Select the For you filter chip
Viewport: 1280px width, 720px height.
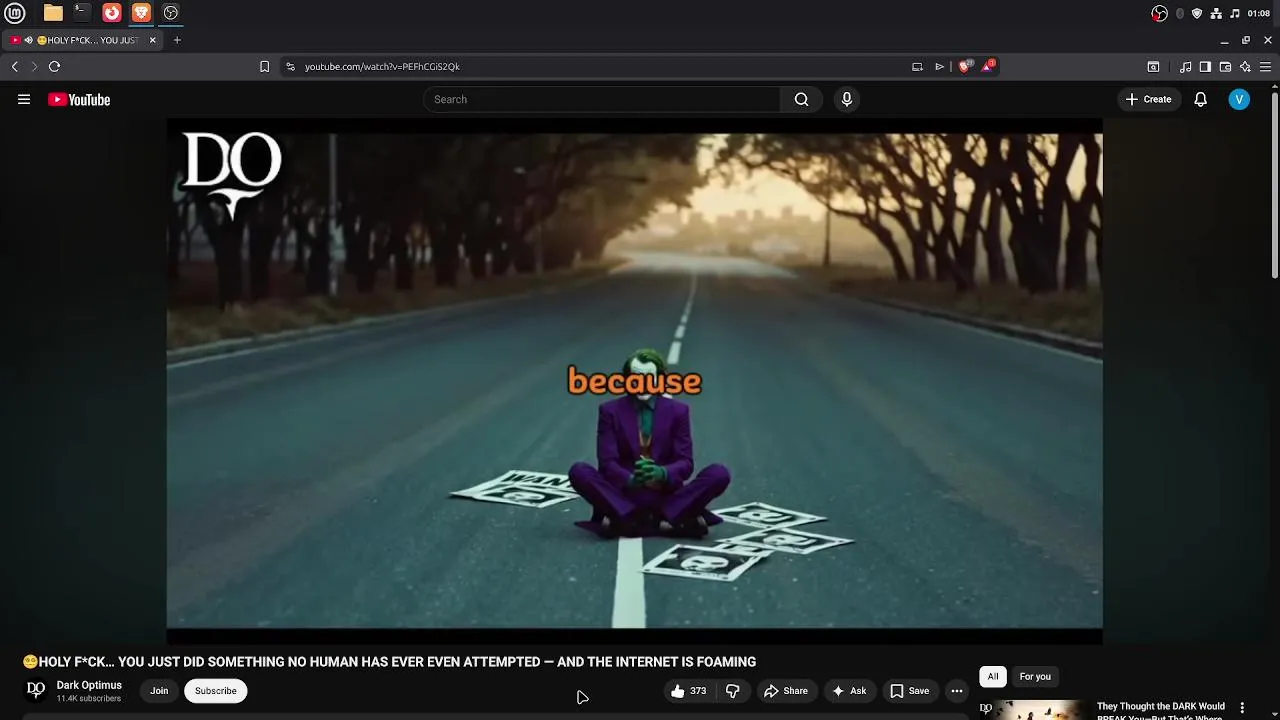tap(1035, 677)
